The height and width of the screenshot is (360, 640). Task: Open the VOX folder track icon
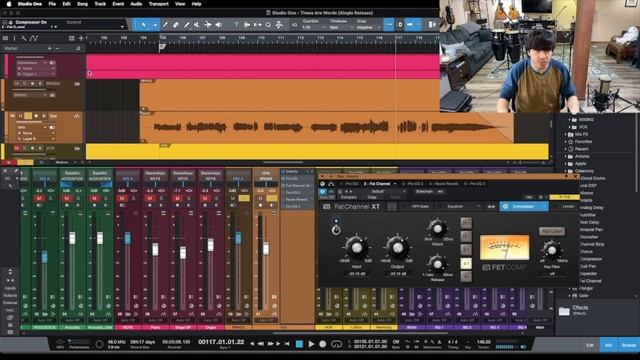(77, 148)
